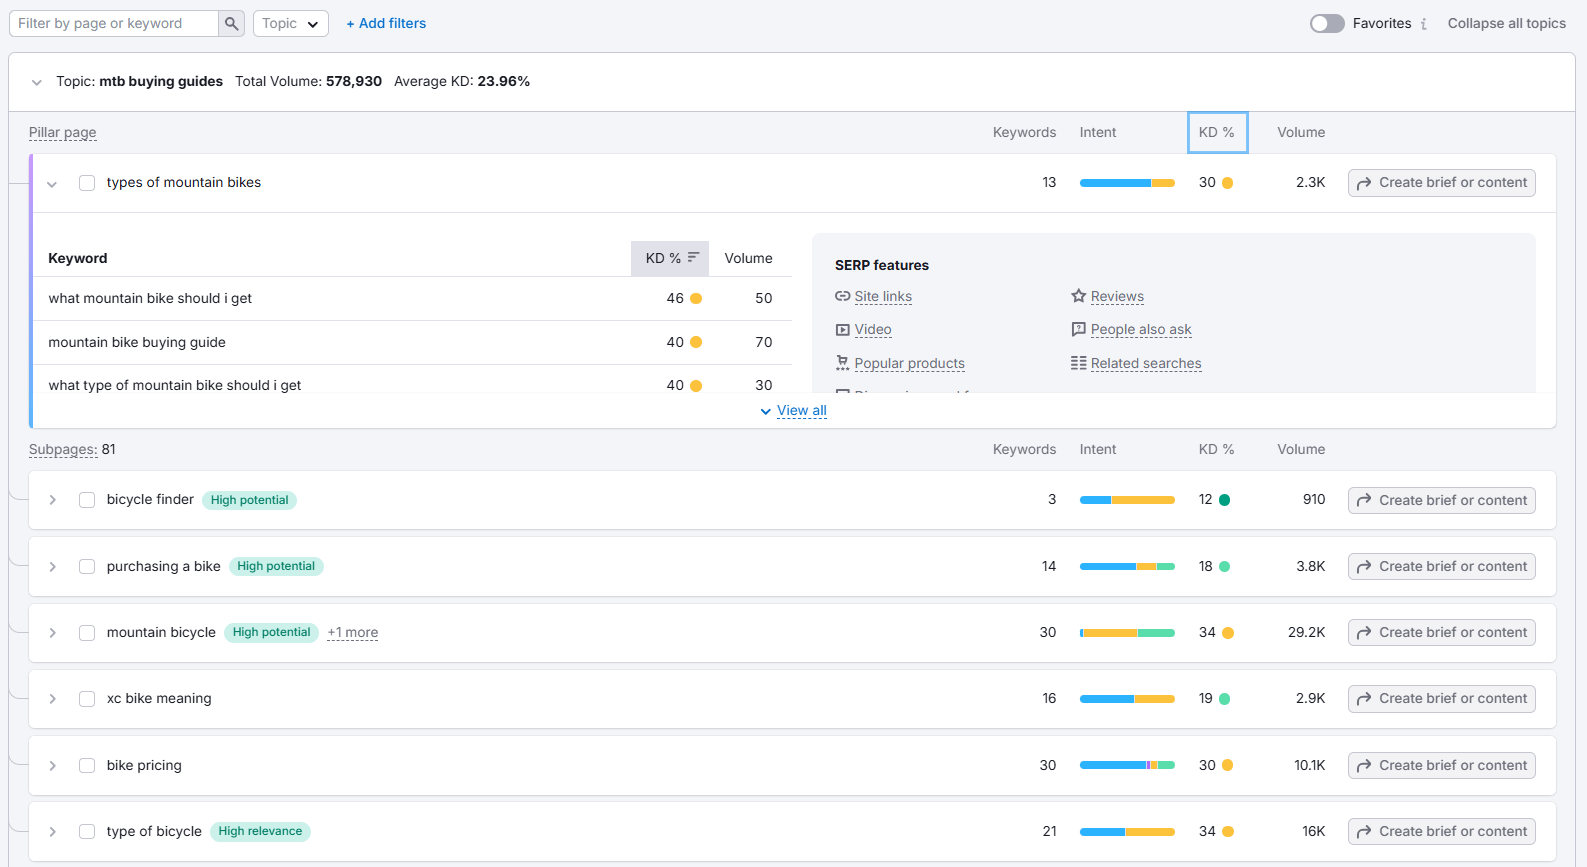
Task: Click the pillar page Volume column header
Action: (1301, 132)
